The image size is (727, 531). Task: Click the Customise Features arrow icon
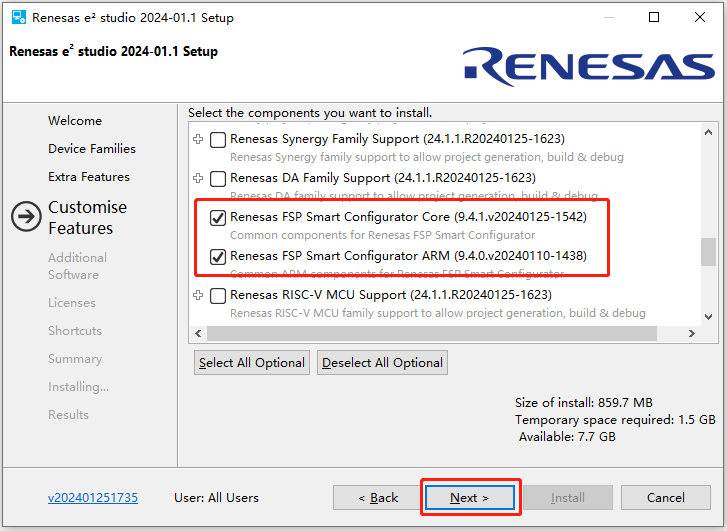[25, 218]
